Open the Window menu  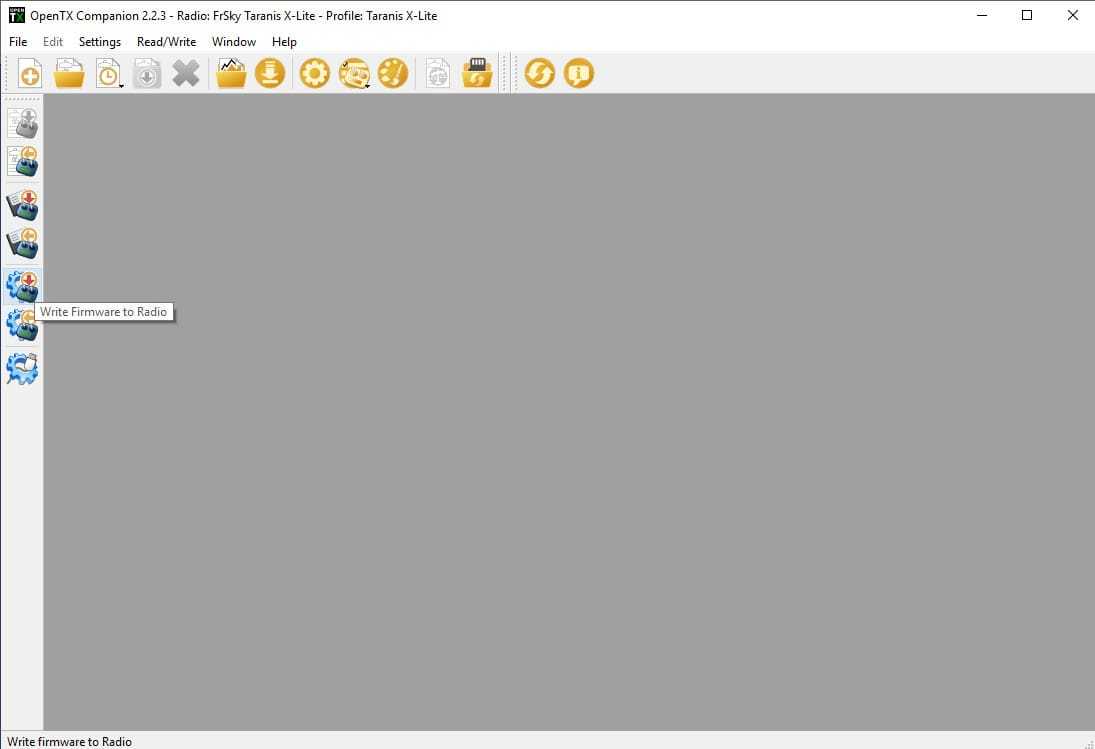(234, 42)
